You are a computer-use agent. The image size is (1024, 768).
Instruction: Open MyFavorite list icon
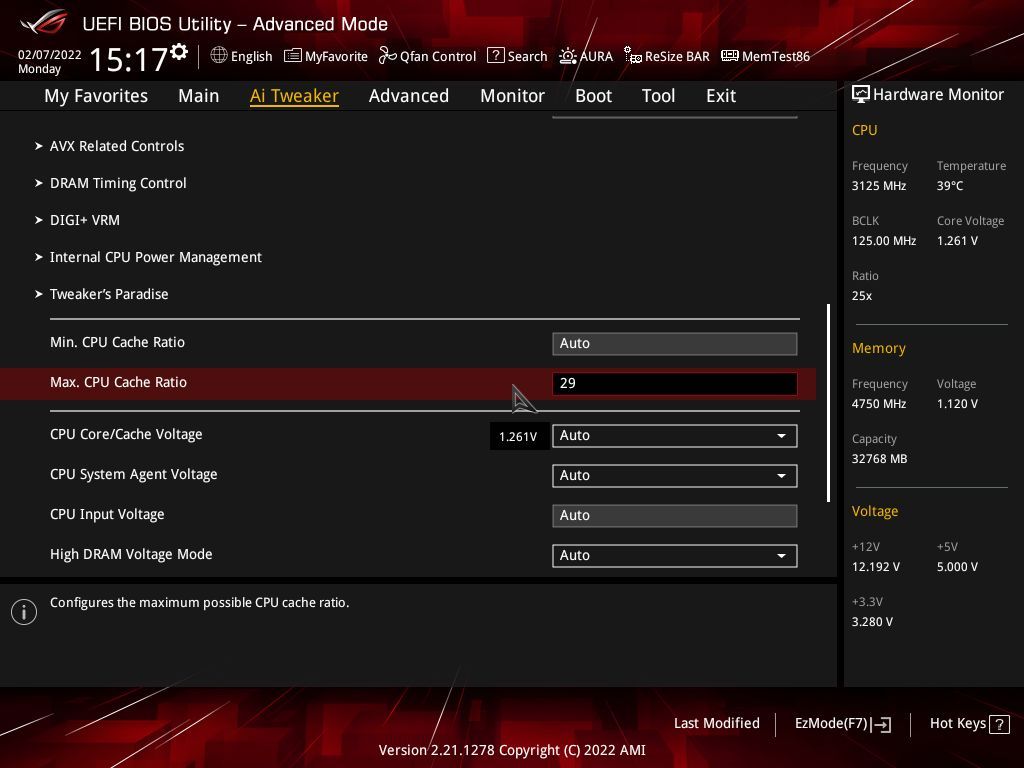[293, 56]
